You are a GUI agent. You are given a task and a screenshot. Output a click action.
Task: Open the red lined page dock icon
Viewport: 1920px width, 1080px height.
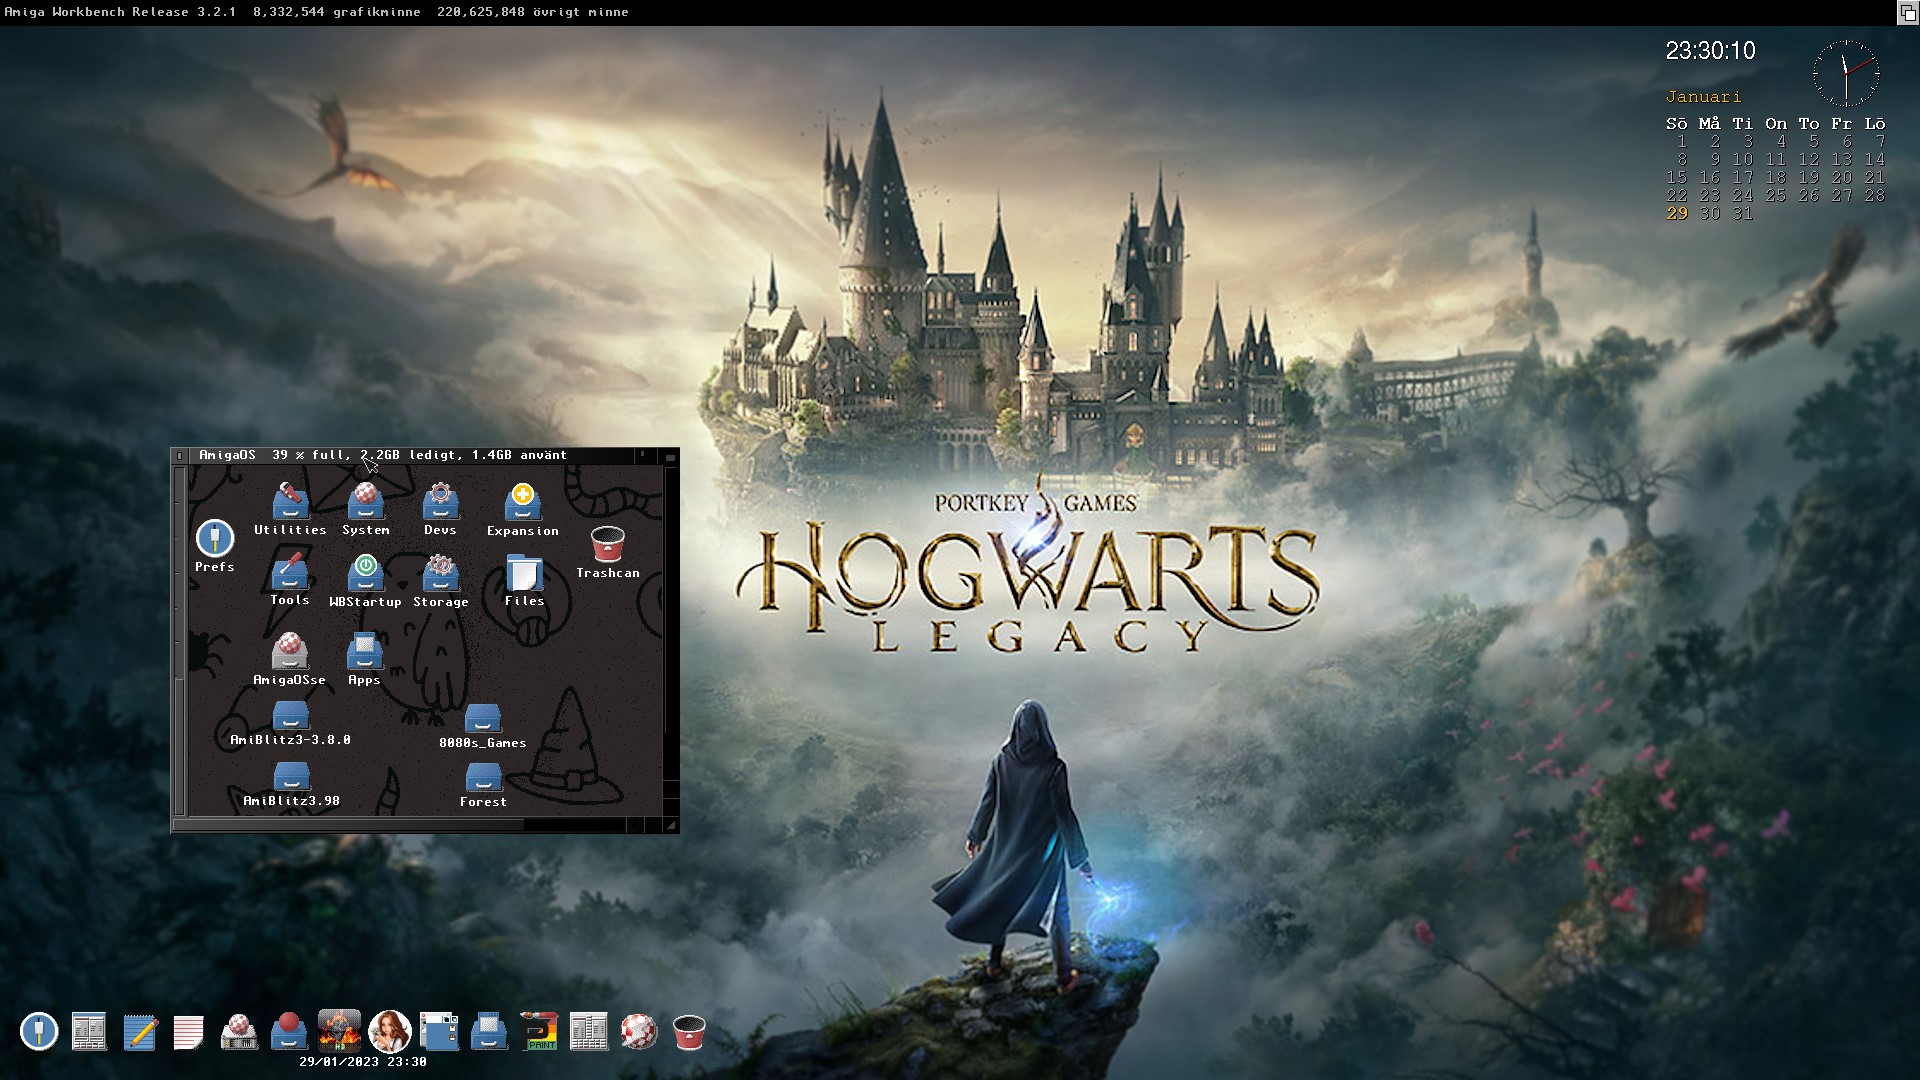(x=189, y=1031)
